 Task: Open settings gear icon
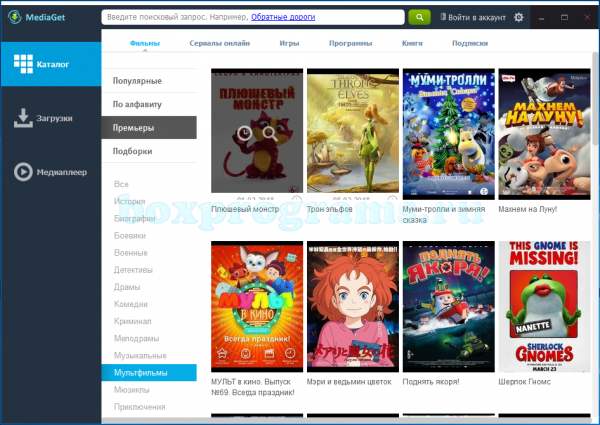click(x=518, y=17)
